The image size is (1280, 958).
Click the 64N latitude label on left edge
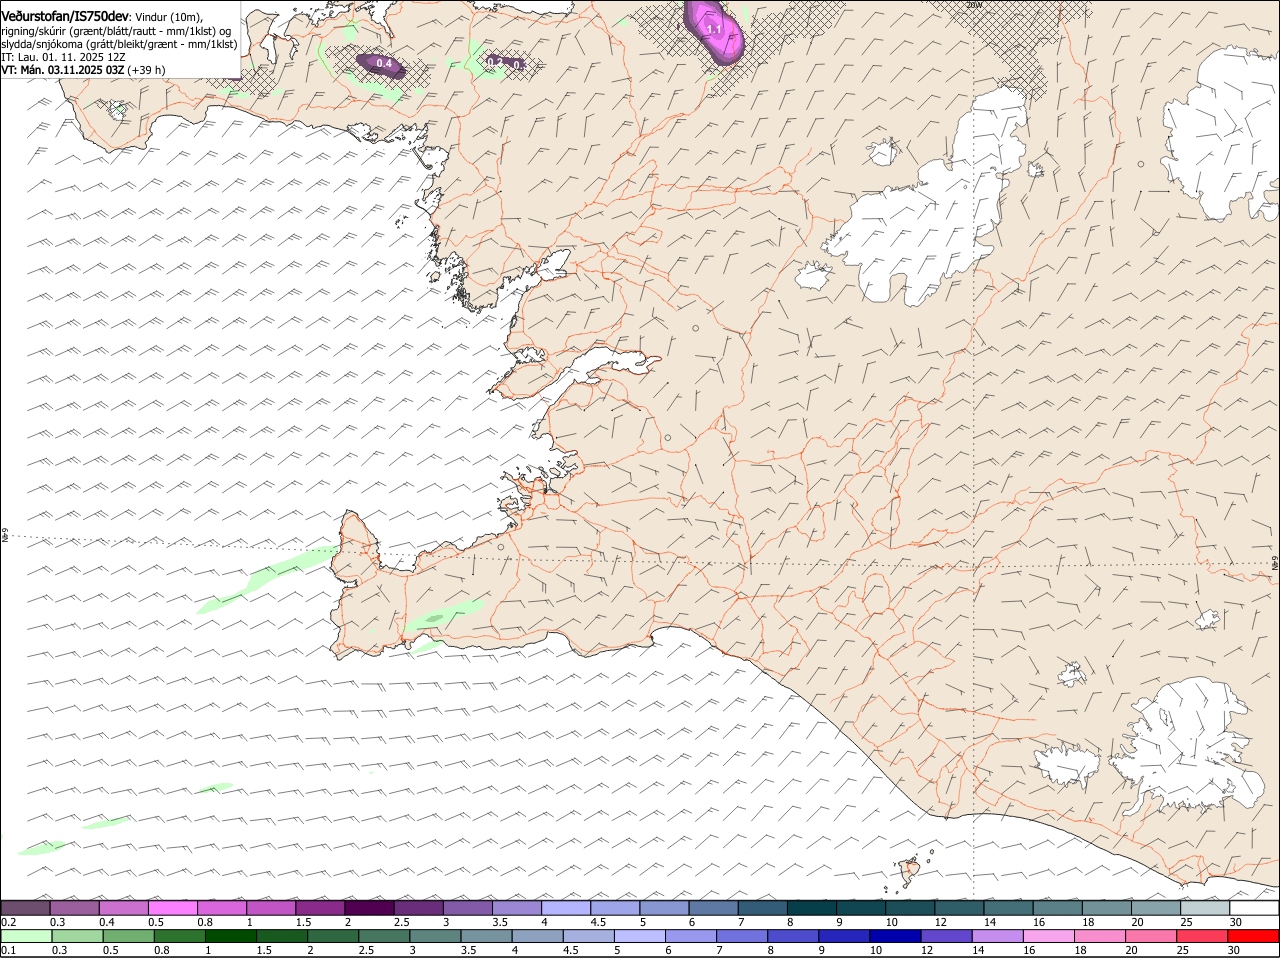click(5, 536)
